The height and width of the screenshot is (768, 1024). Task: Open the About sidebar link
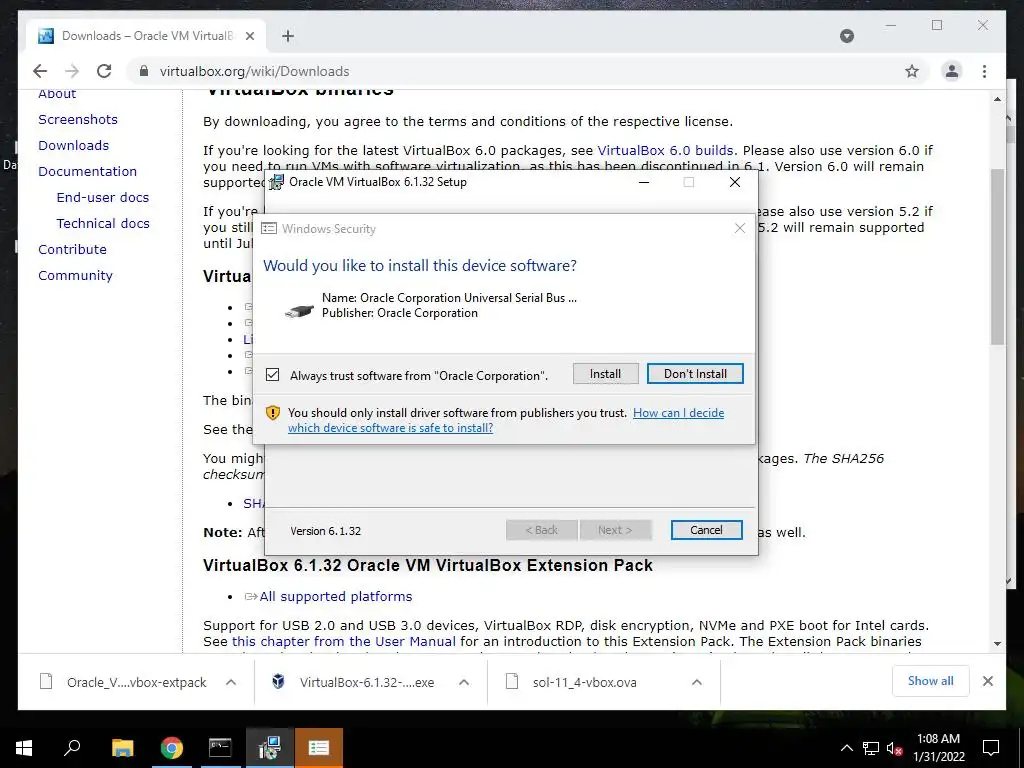point(57,95)
